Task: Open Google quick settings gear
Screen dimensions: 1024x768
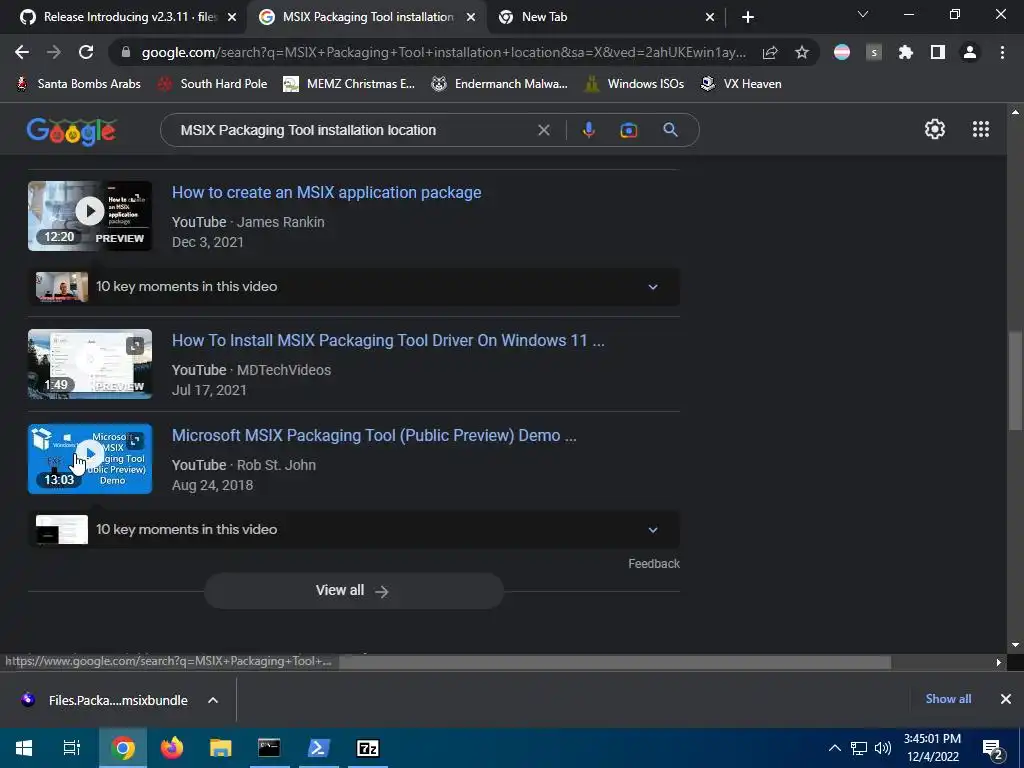Action: pyautogui.click(x=935, y=129)
